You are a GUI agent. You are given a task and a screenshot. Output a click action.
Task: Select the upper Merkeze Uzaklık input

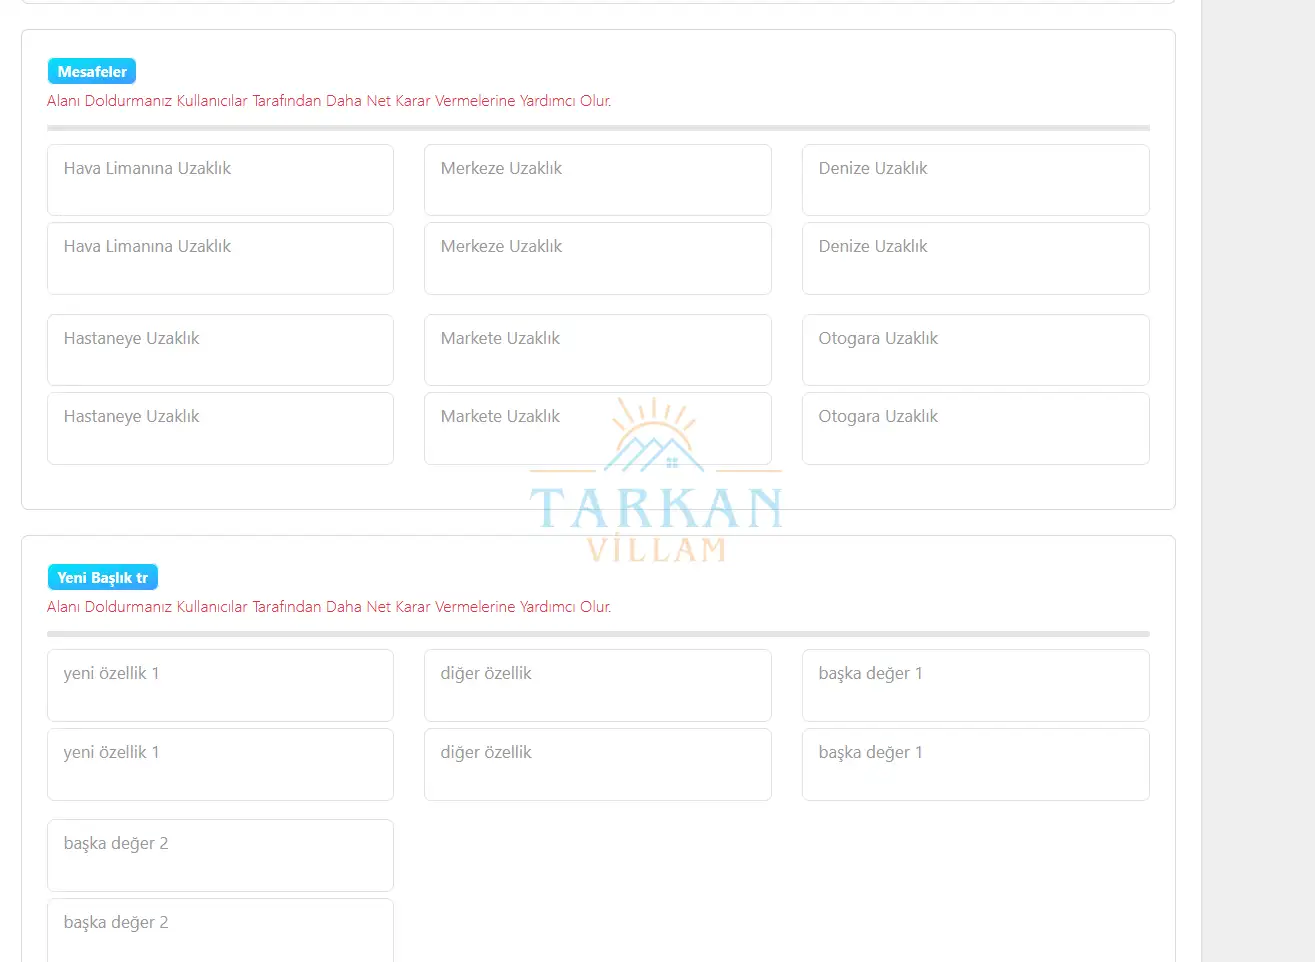pos(597,180)
